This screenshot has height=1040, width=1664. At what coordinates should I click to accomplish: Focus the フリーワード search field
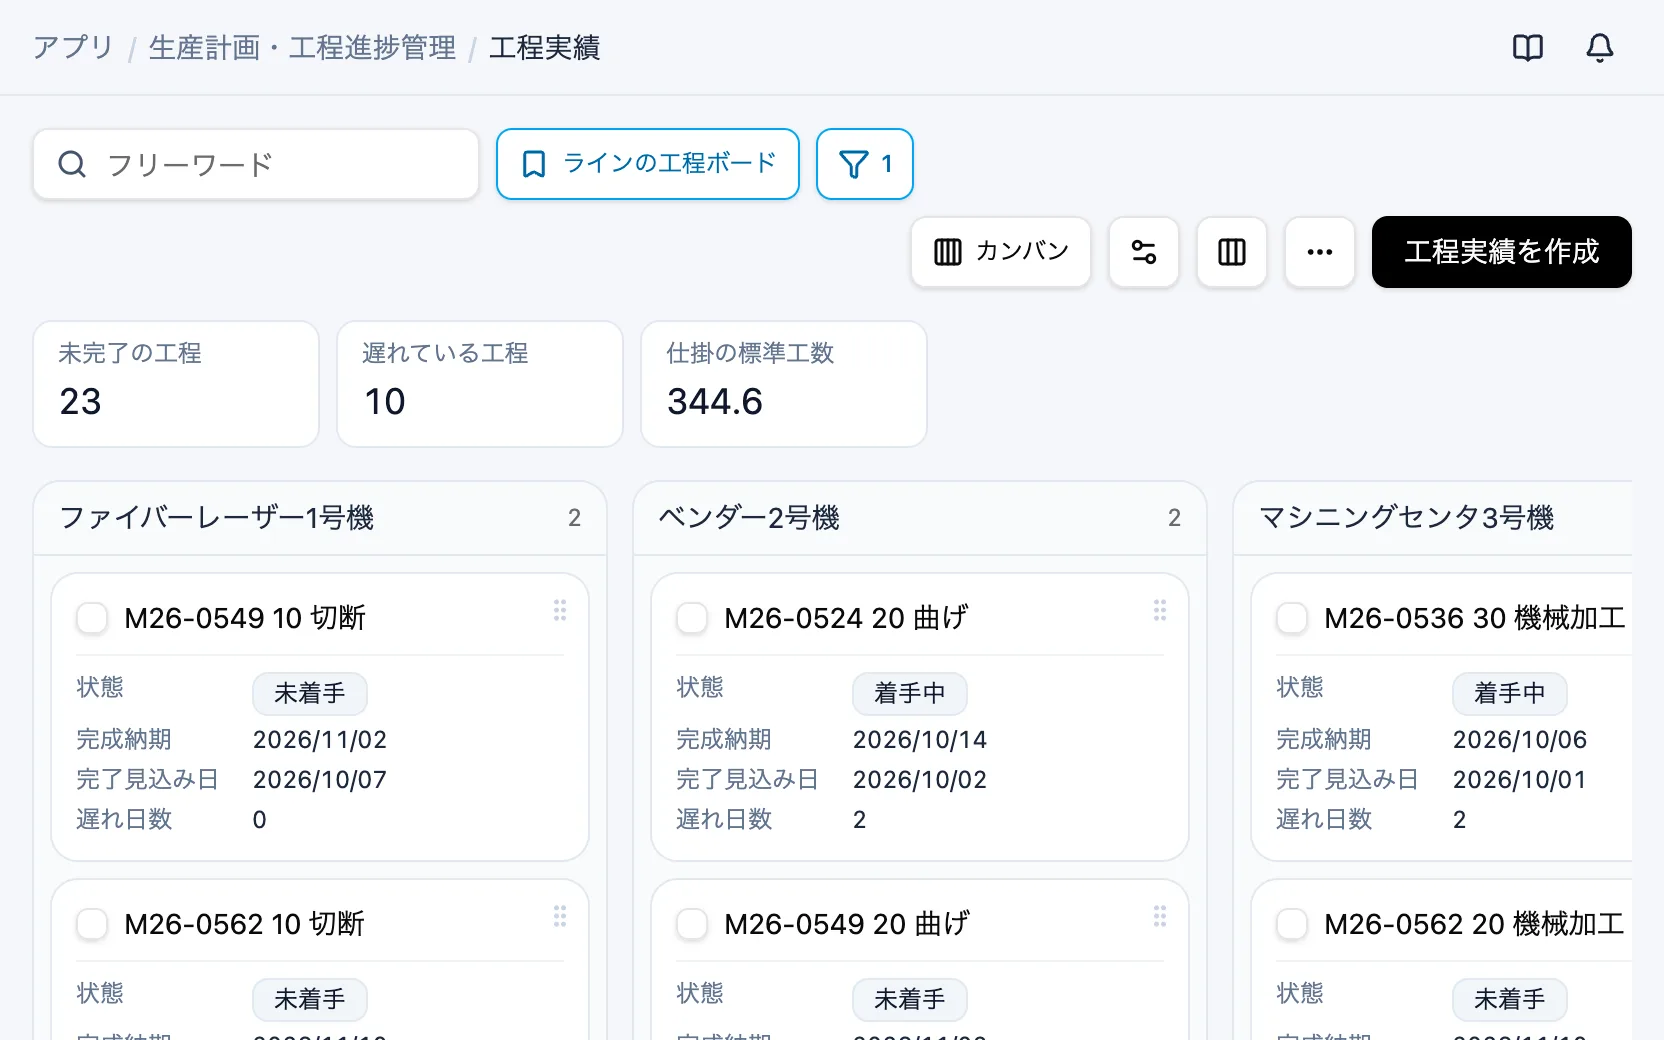pos(256,164)
